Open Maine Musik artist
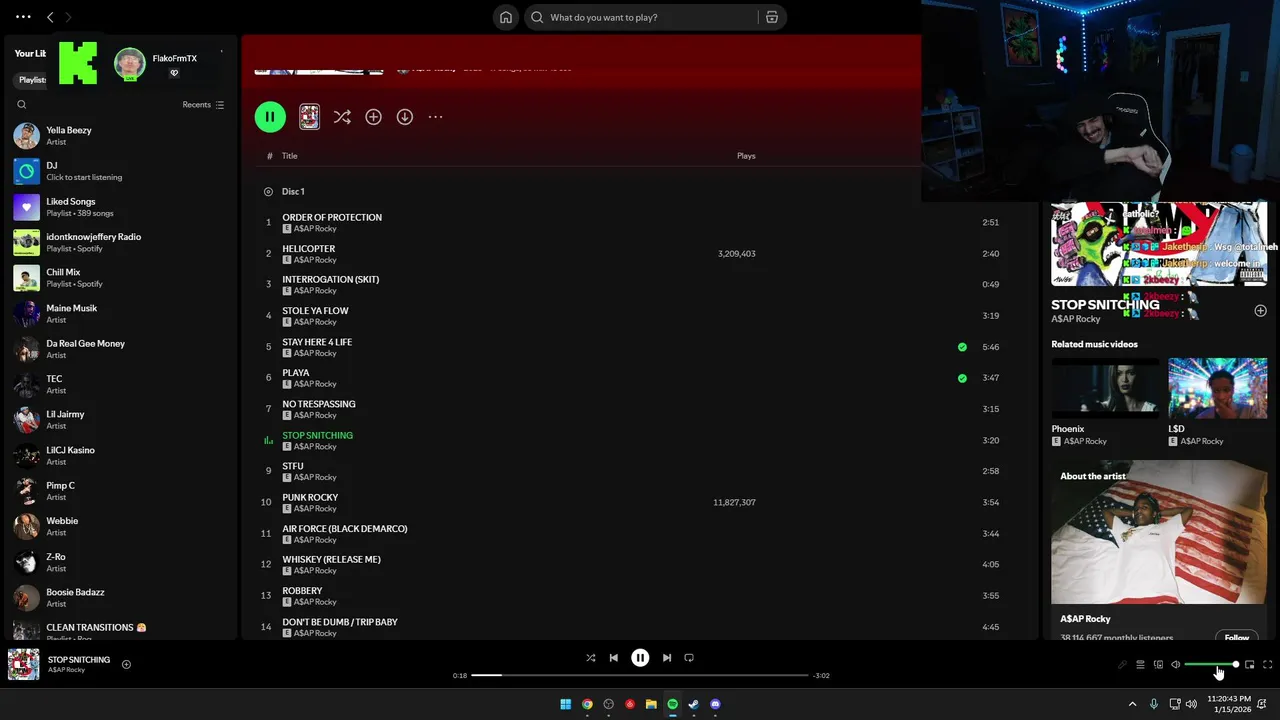Screen dimensions: 1280x720 120,314
